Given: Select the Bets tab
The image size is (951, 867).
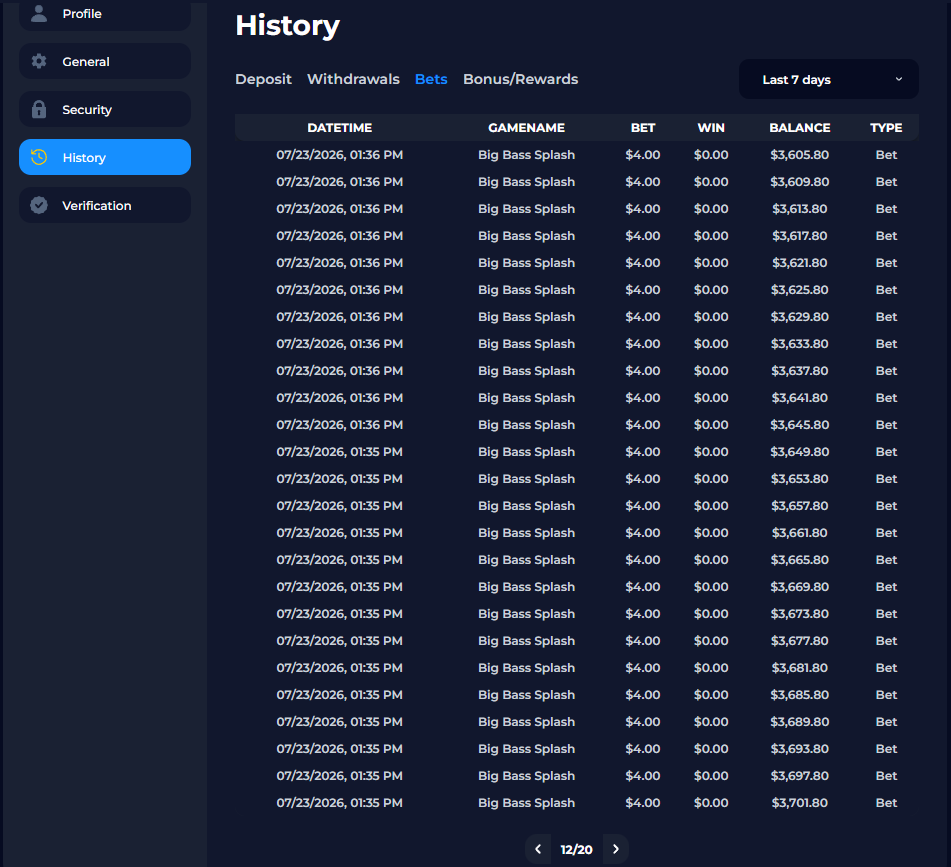Looking at the screenshot, I should [x=431, y=79].
